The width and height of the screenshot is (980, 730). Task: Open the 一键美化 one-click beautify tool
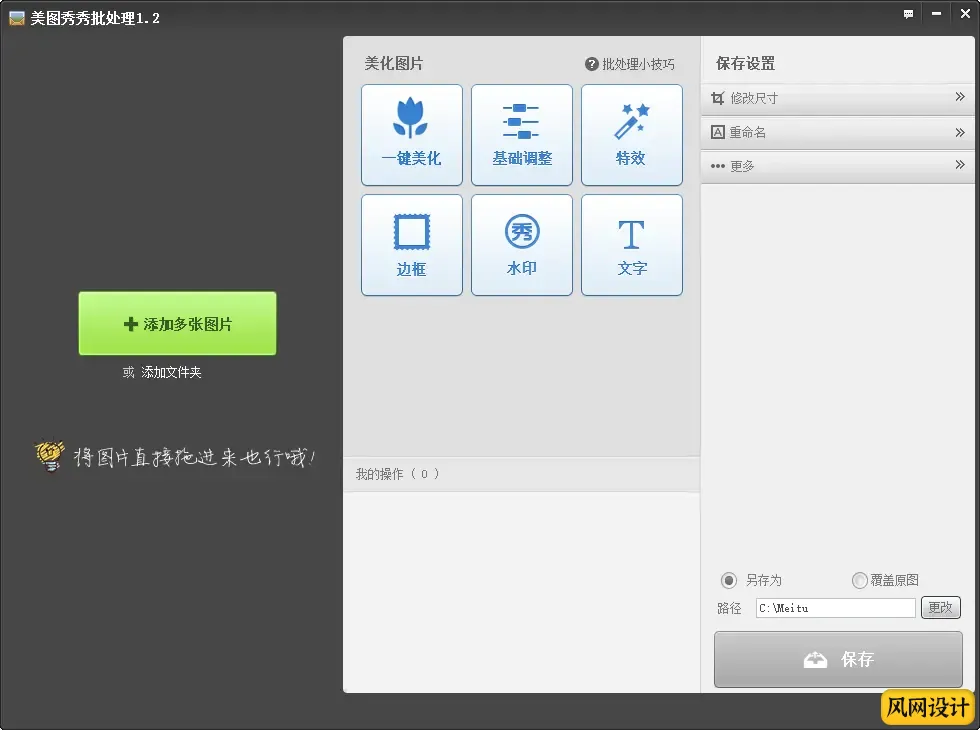(411, 135)
